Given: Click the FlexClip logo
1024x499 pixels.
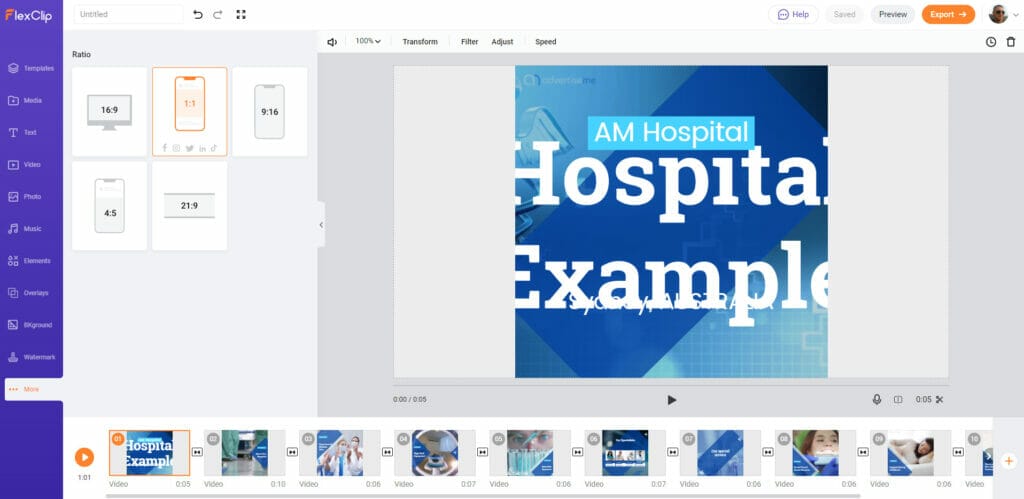Looking at the screenshot, I should (x=28, y=15).
